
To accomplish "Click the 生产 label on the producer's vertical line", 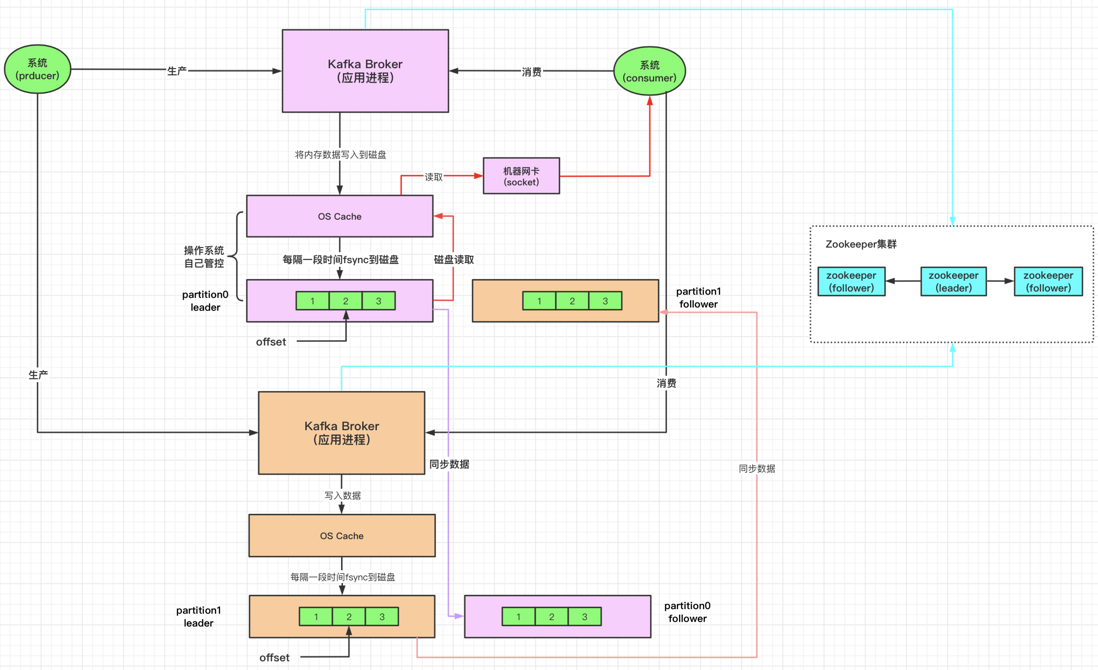I will tap(38, 375).
